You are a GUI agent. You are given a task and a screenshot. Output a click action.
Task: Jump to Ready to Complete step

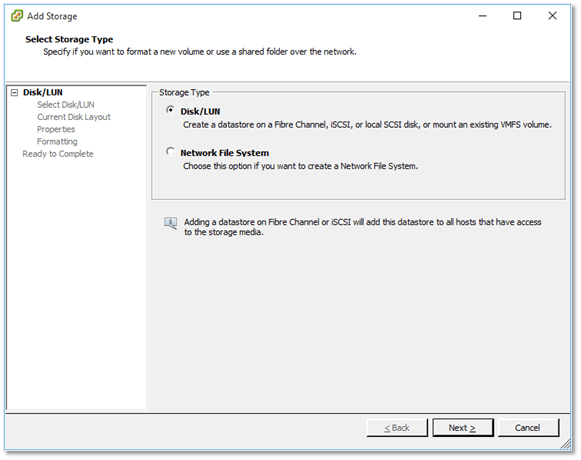(58, 153)
